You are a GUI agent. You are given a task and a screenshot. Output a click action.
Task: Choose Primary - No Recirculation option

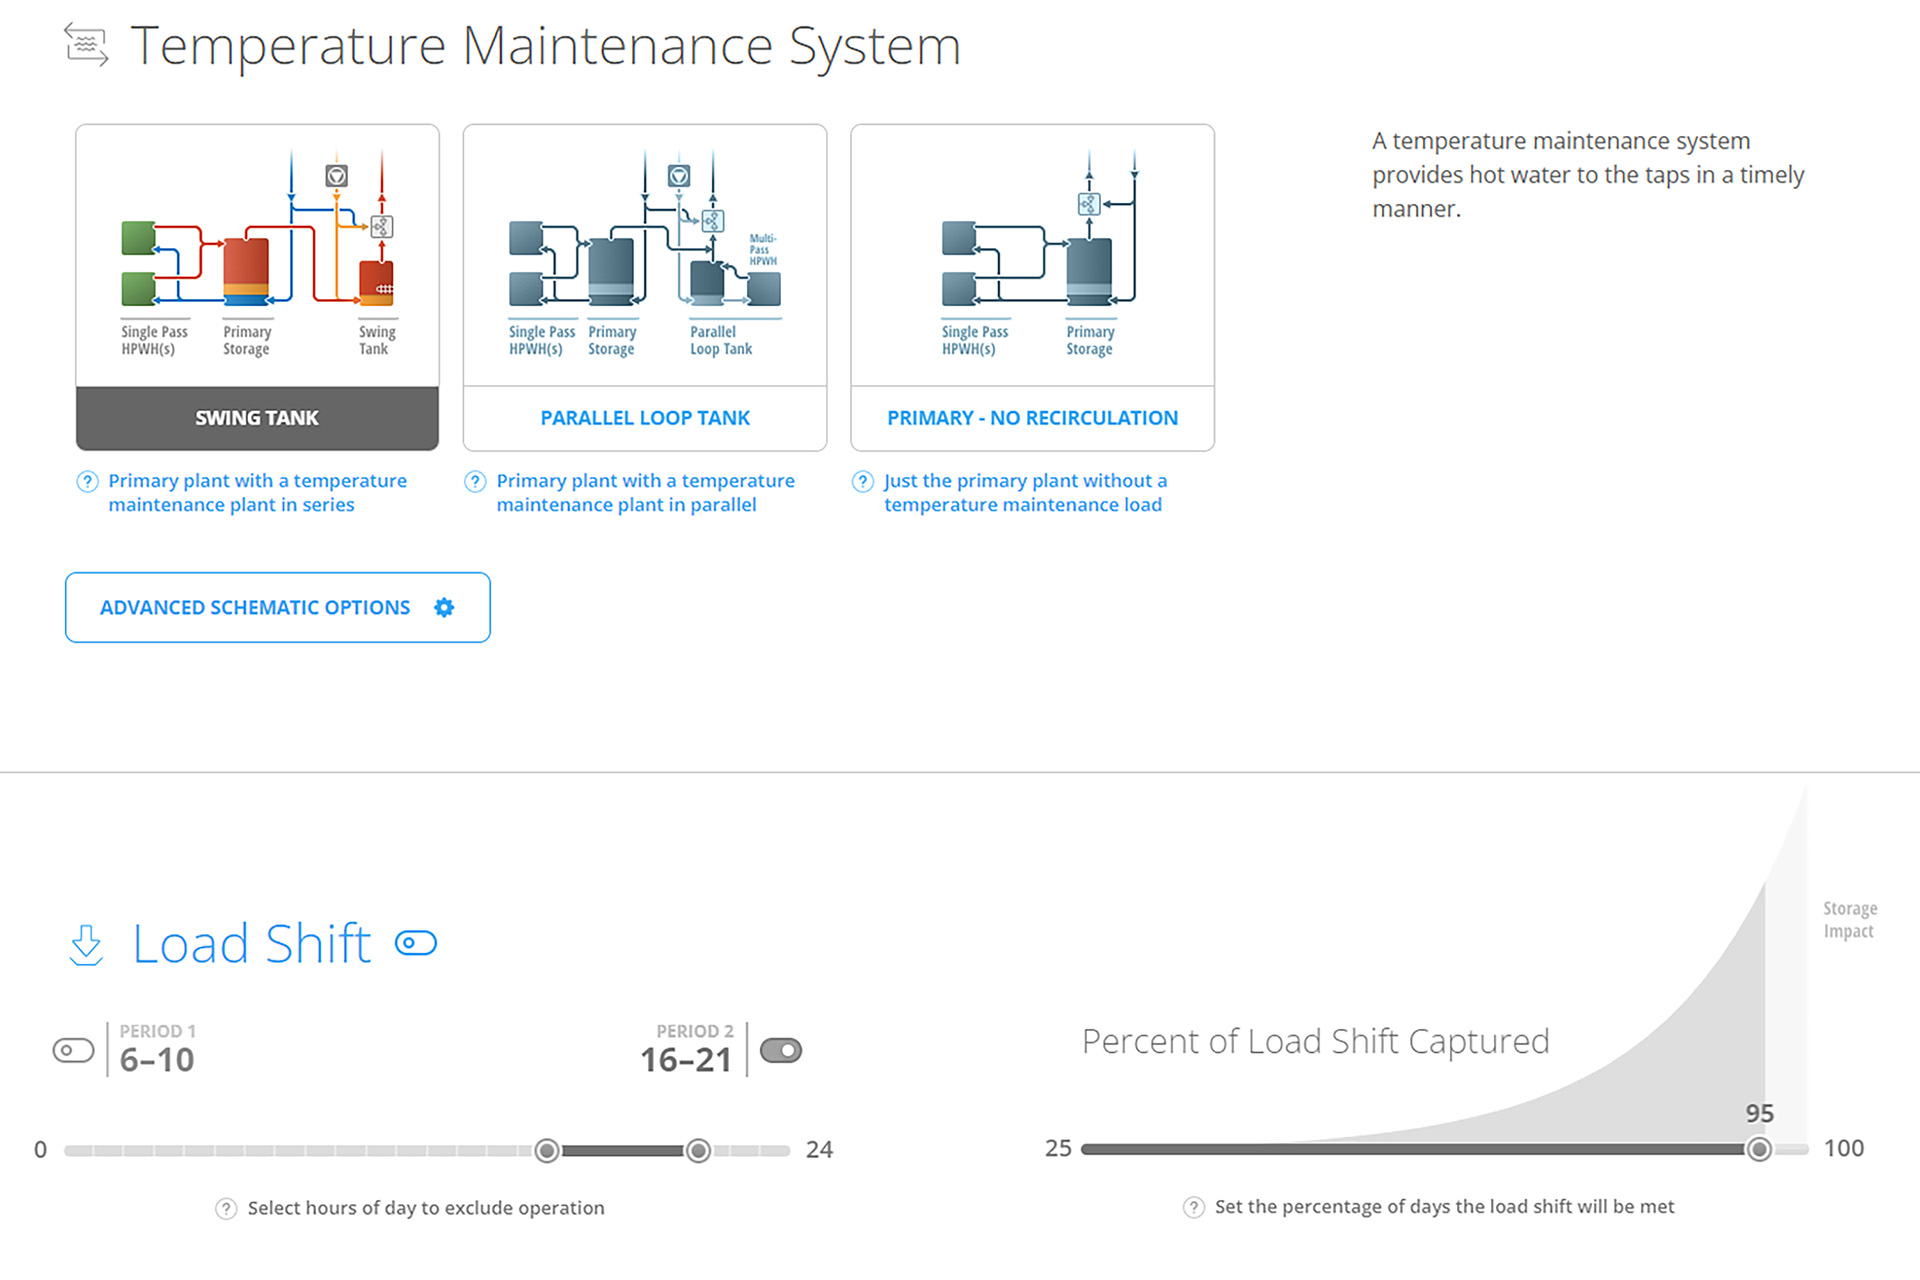[x=1032, y=418]
